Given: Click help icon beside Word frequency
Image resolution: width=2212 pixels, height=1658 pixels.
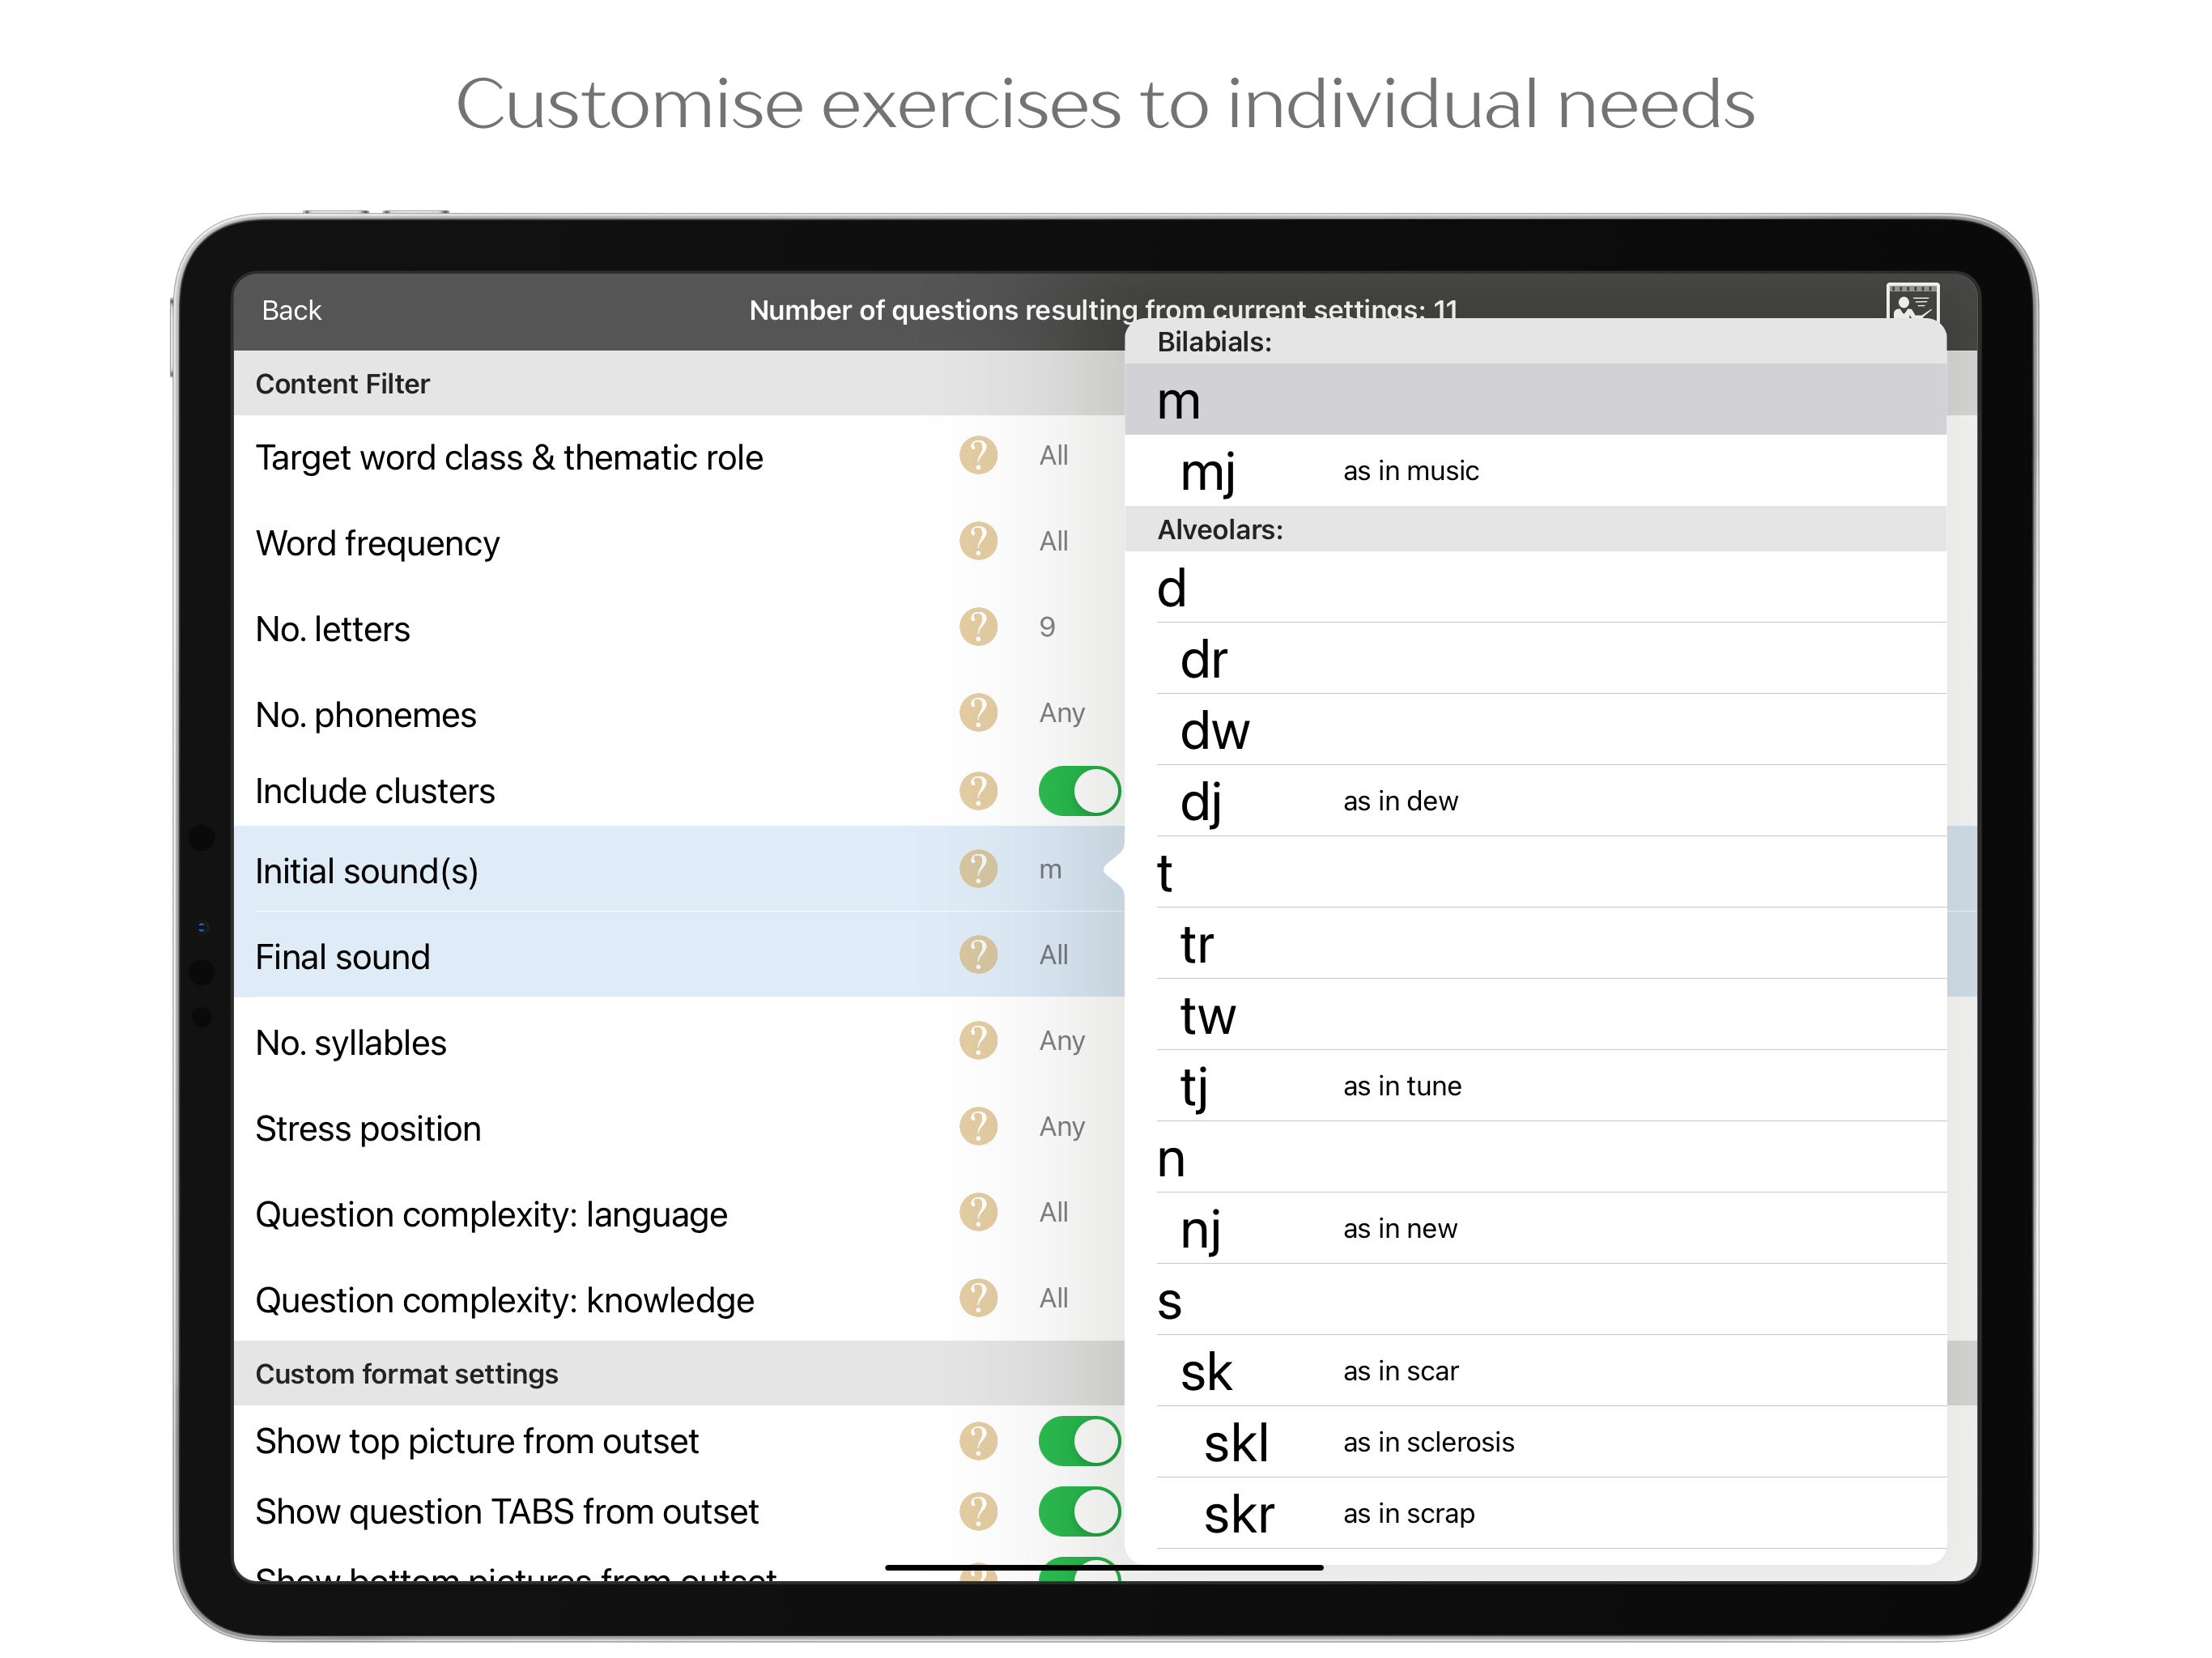Looking at the screenshot, I should [978, 542].
